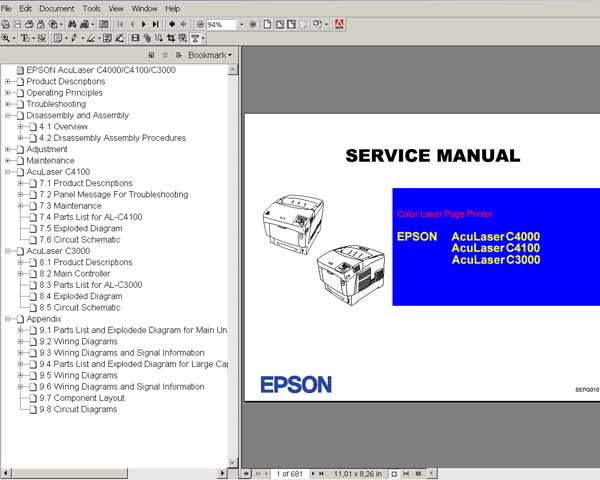Collapse the AcuLaser C4100 bookmark
Viewport: 600px width, 480px height.
[x=8, y=172]
